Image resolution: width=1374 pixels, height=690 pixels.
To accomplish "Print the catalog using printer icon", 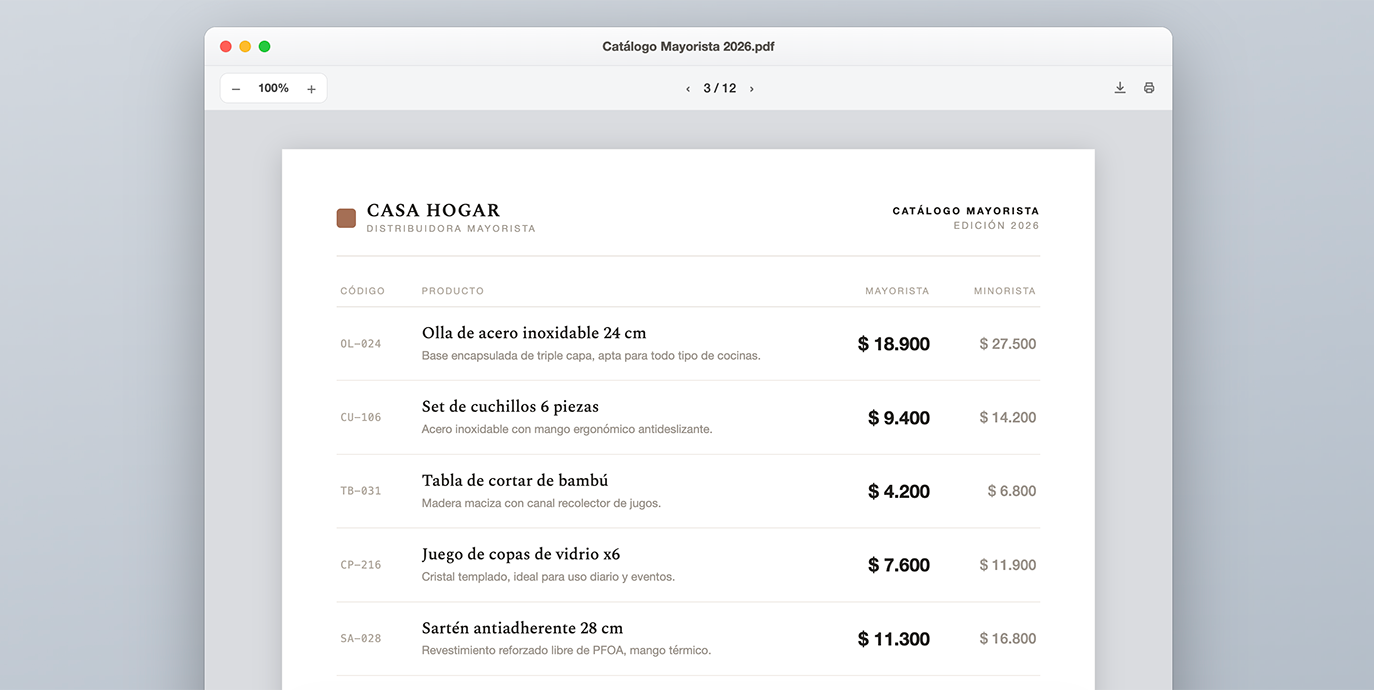I will [1149, 88].
